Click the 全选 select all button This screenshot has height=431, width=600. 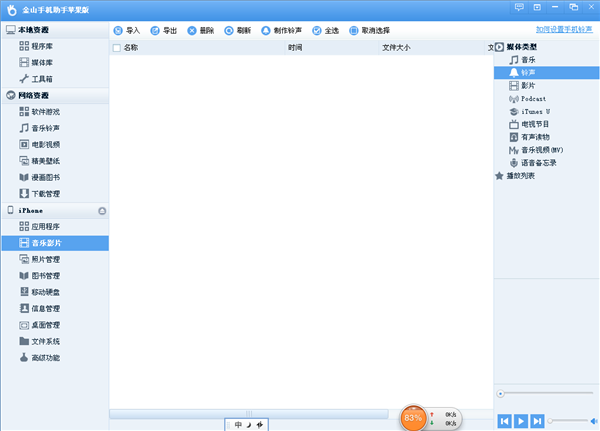(326, 31)
